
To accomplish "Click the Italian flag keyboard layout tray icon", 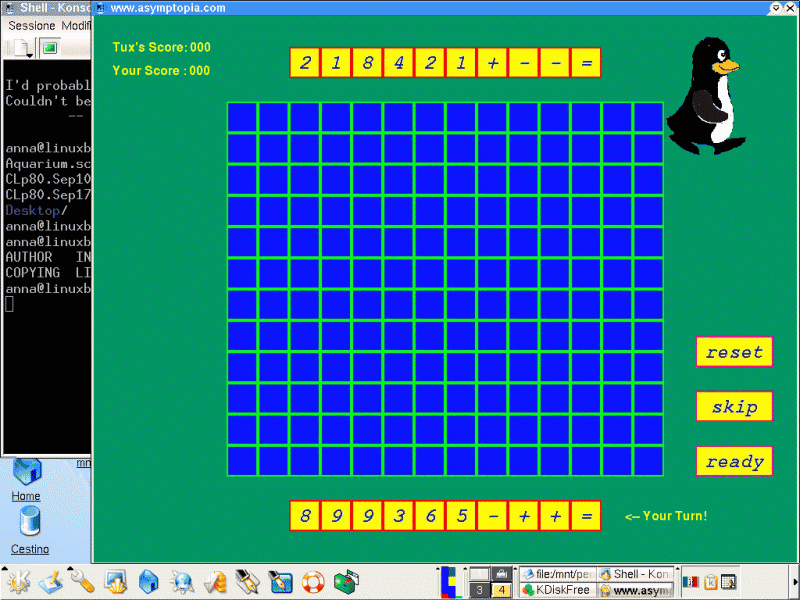I will pos(691,582).
